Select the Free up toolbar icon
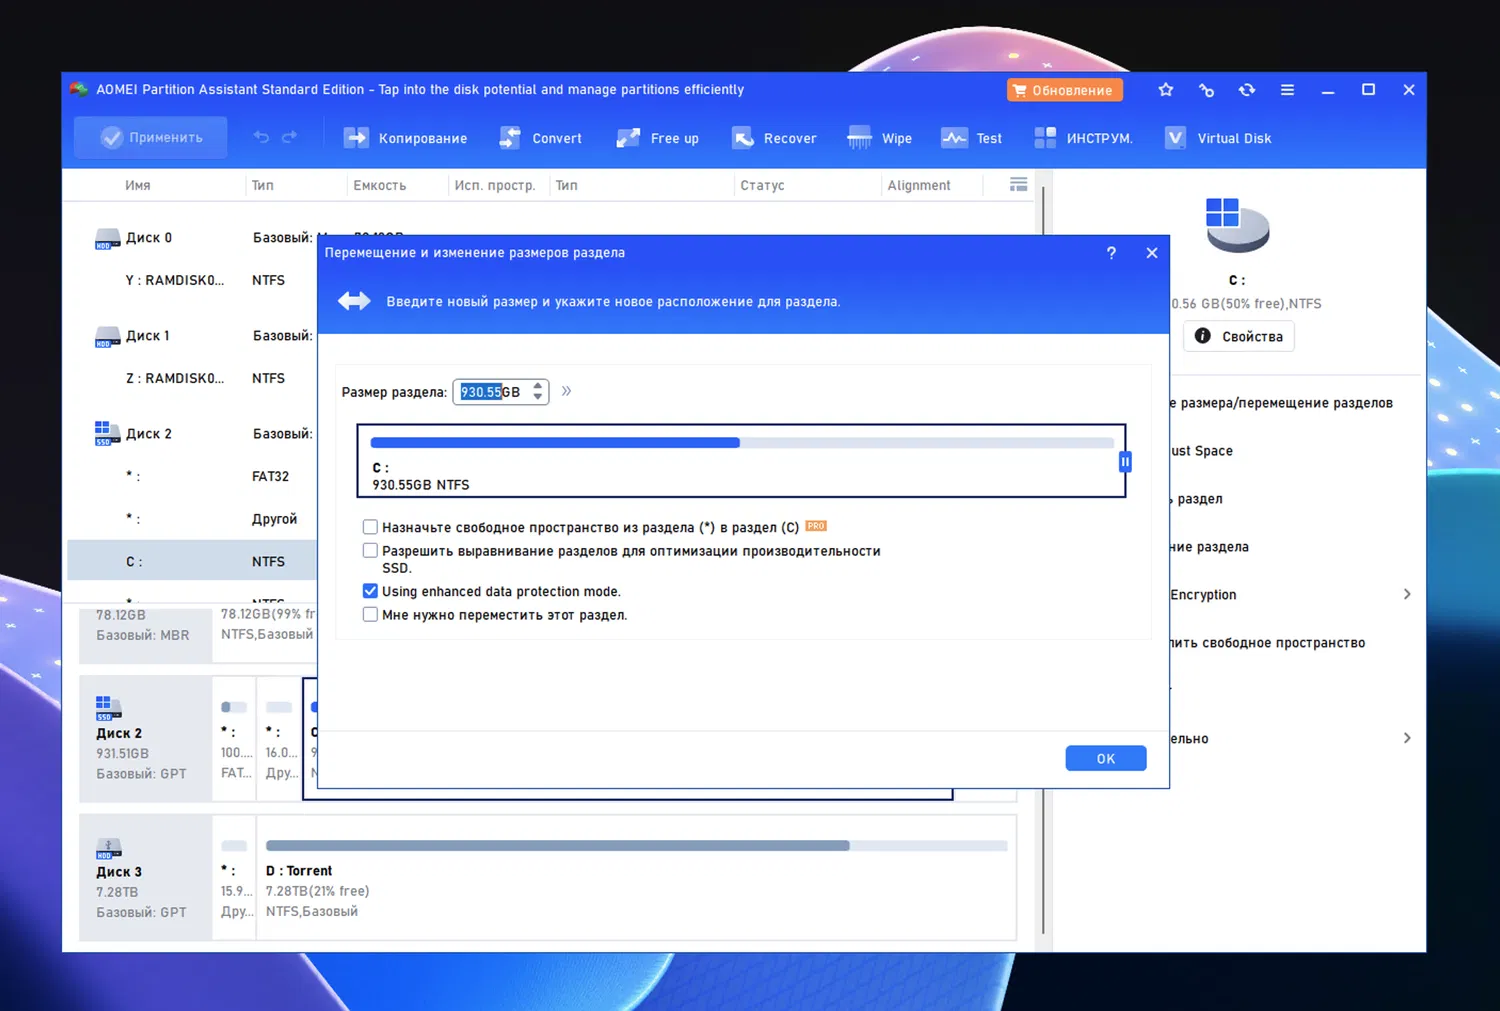1500x1011 pixels. point(628,138)
